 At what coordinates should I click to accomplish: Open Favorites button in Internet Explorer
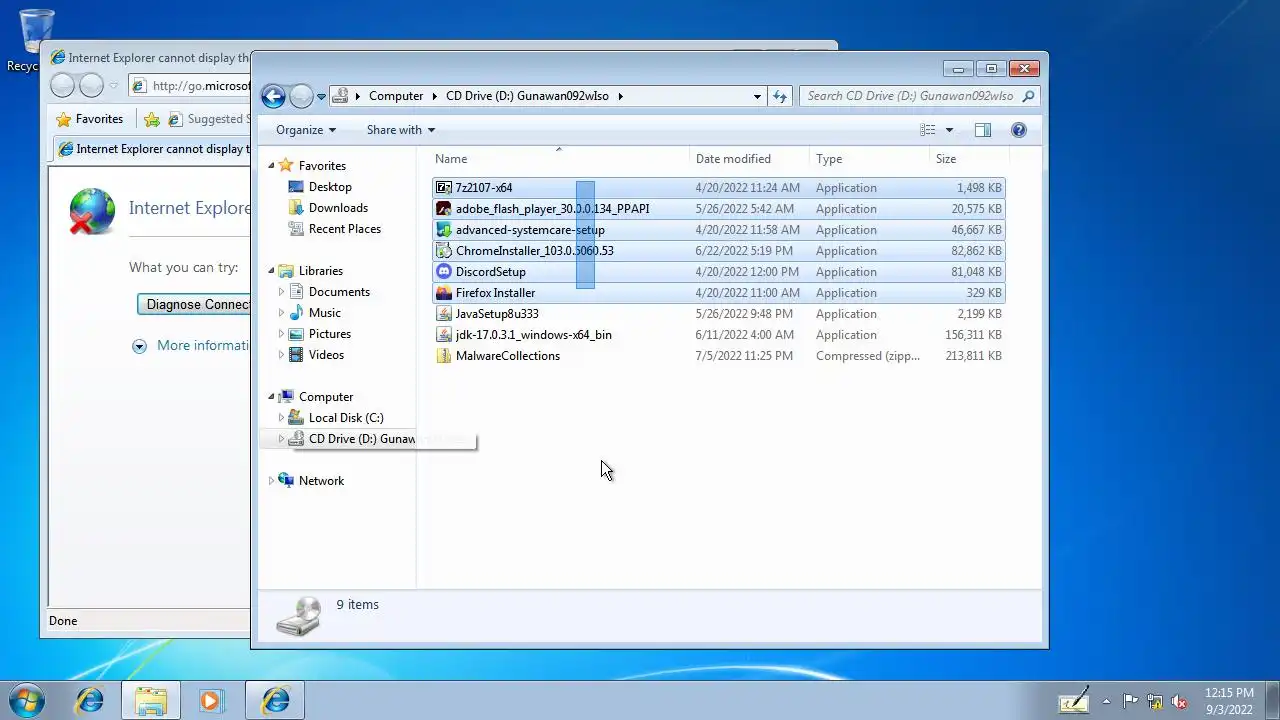(90, 119)
